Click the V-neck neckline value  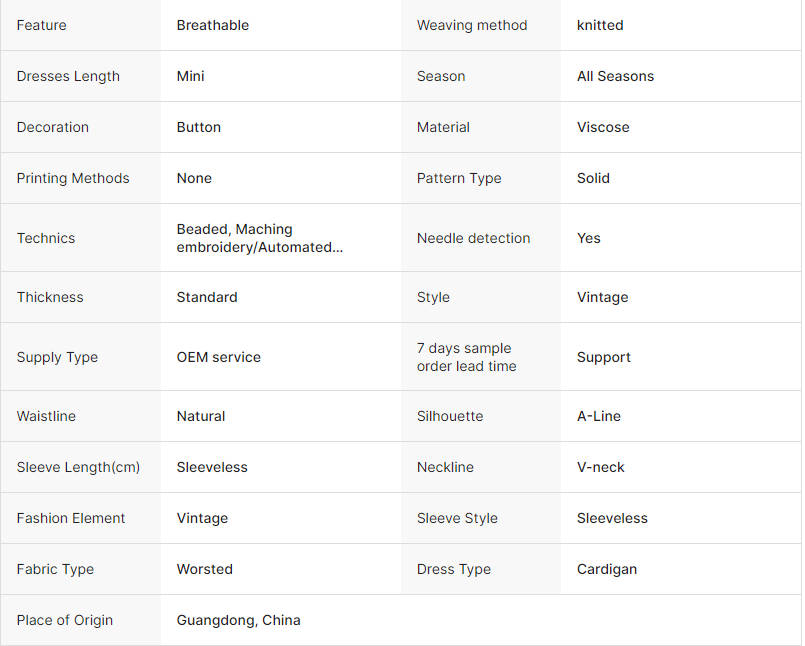[x=601, y=467]
